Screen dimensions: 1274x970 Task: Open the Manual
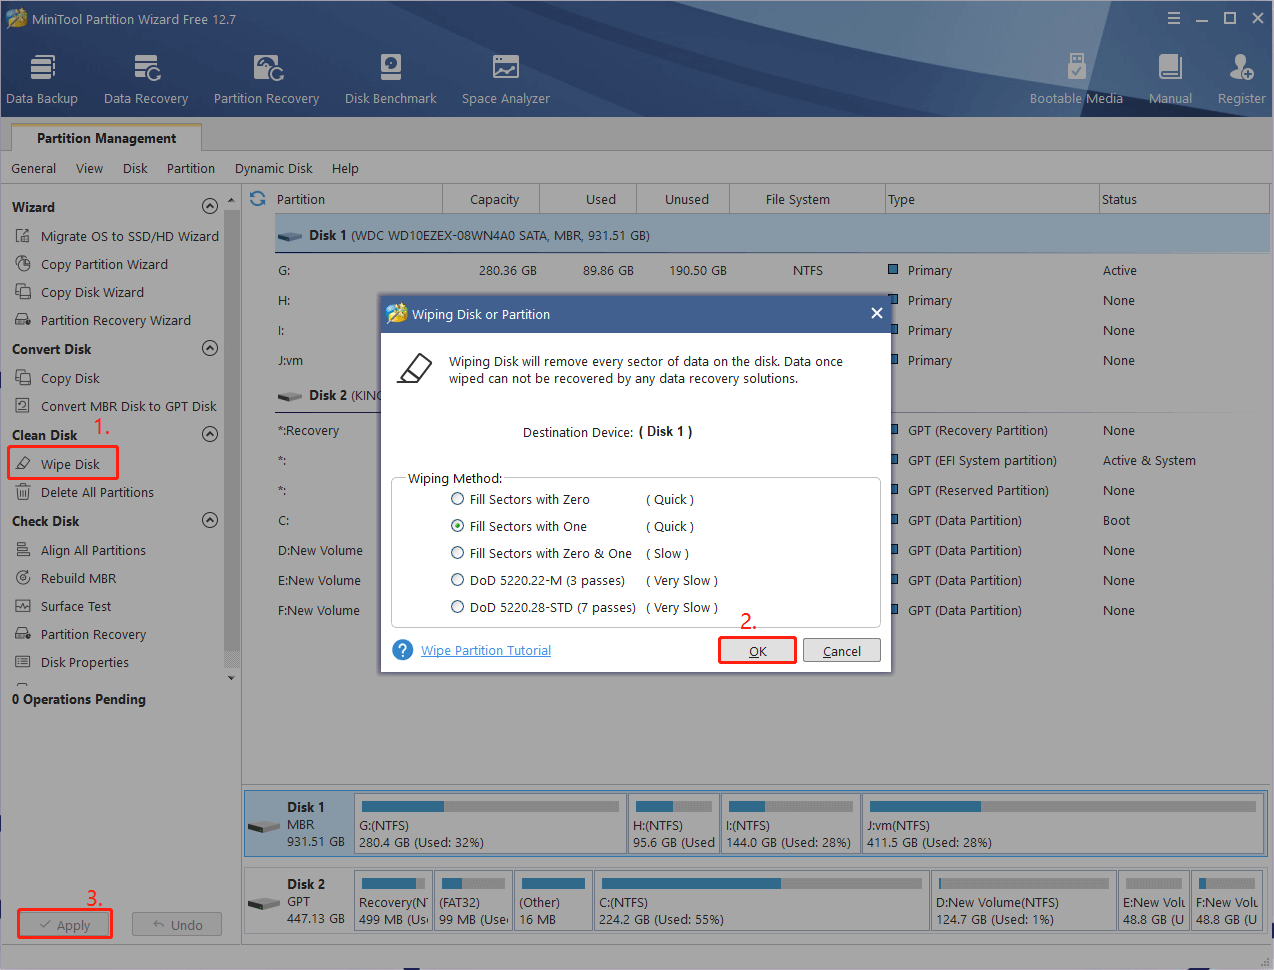coord(1170,78)
